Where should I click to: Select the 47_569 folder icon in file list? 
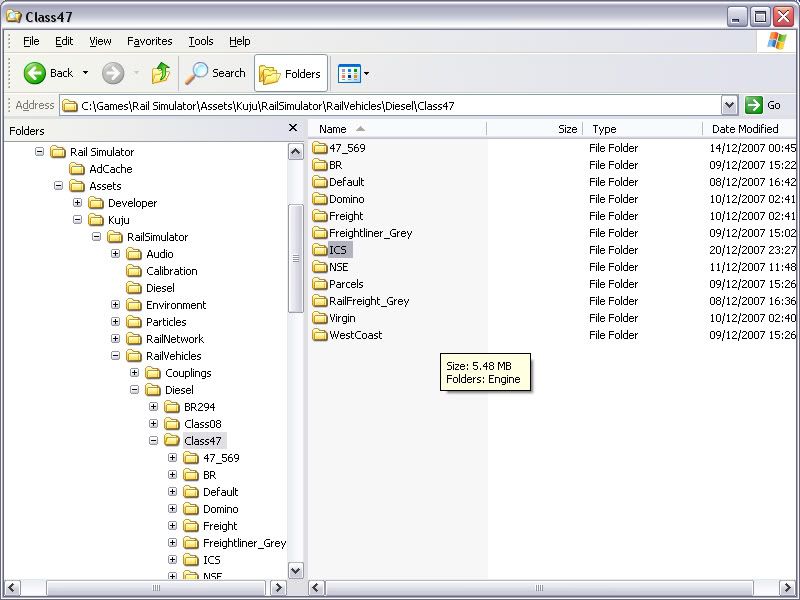pyautogui.click(x=320, y=148)
